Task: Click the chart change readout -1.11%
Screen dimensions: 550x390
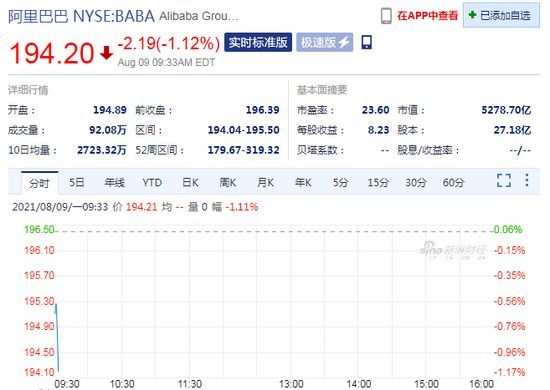Action: point(242,207)
